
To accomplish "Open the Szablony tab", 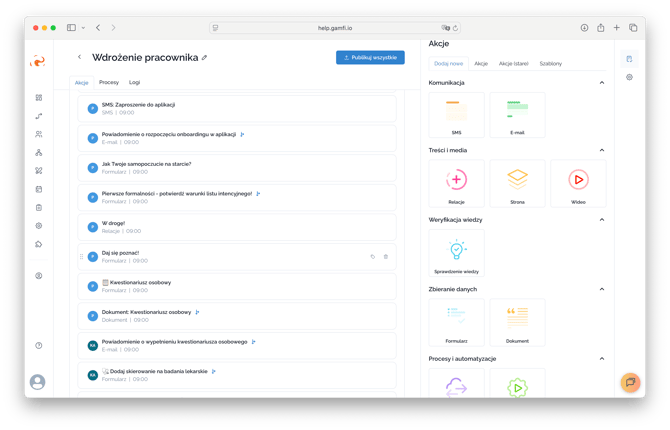I will pos(550,63).
